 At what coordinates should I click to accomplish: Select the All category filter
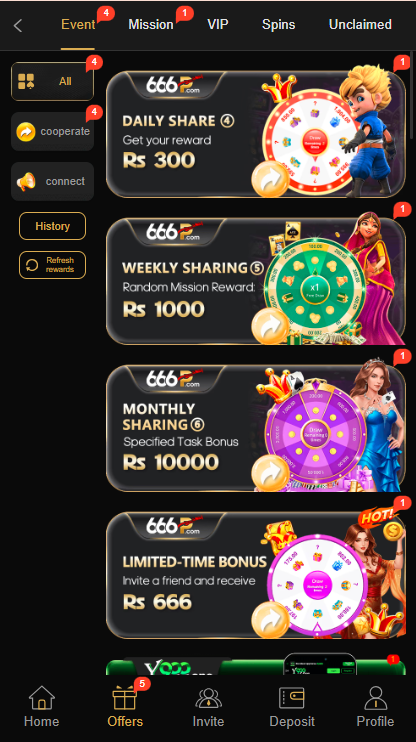(53, 81)
